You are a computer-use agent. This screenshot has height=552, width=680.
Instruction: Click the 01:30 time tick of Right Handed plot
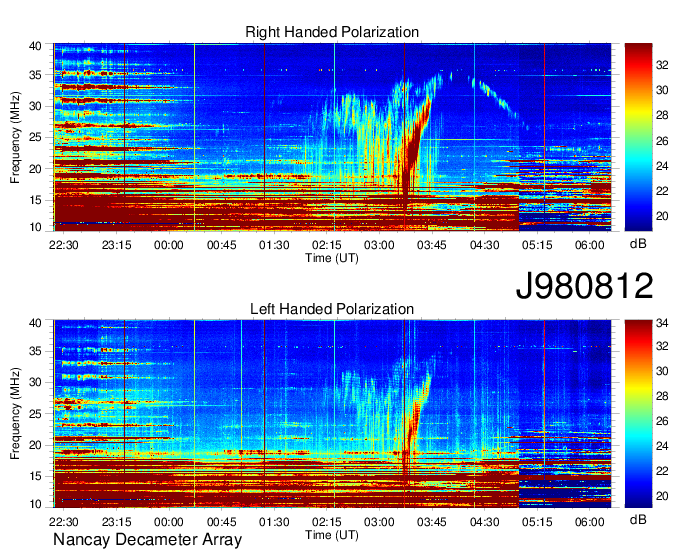[274, 245]
